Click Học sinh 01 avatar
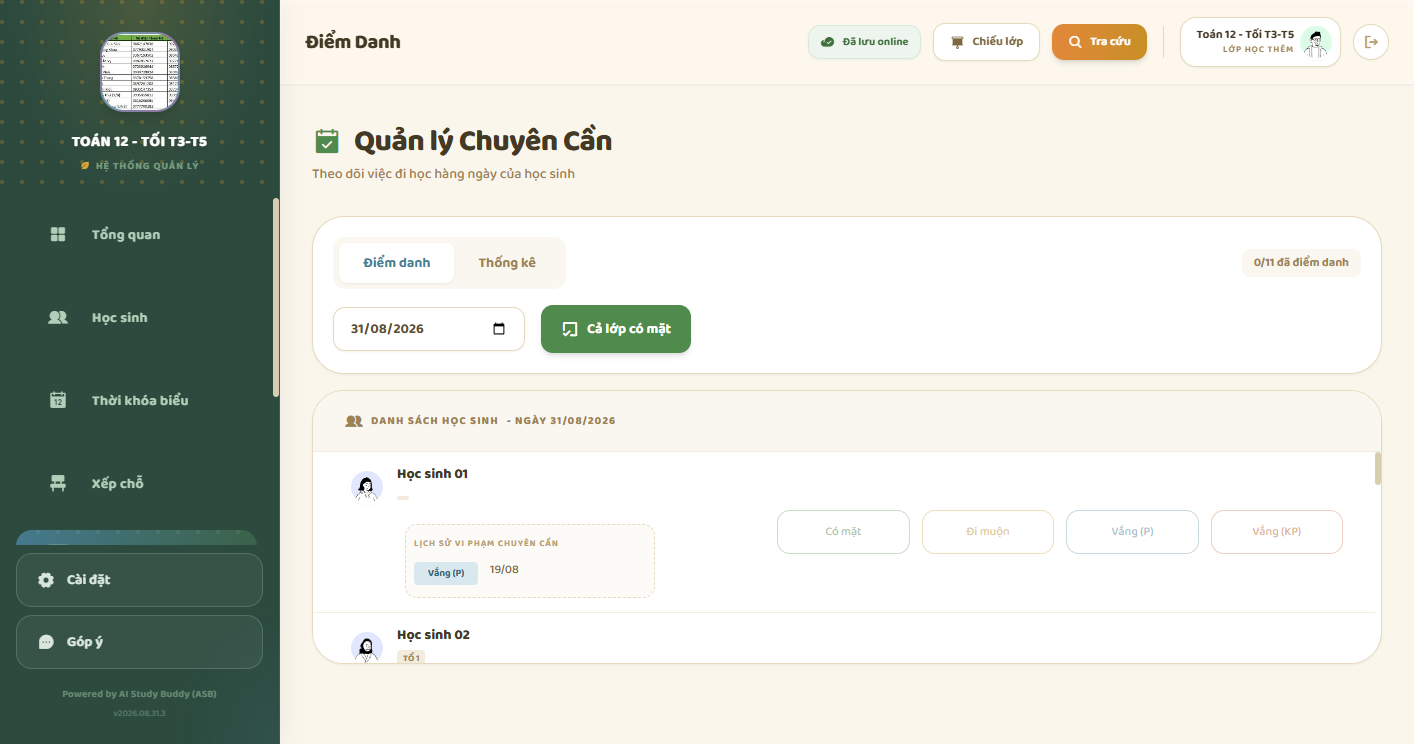The height and width of the screenshot is (744, 1414). tap(367, 487)
